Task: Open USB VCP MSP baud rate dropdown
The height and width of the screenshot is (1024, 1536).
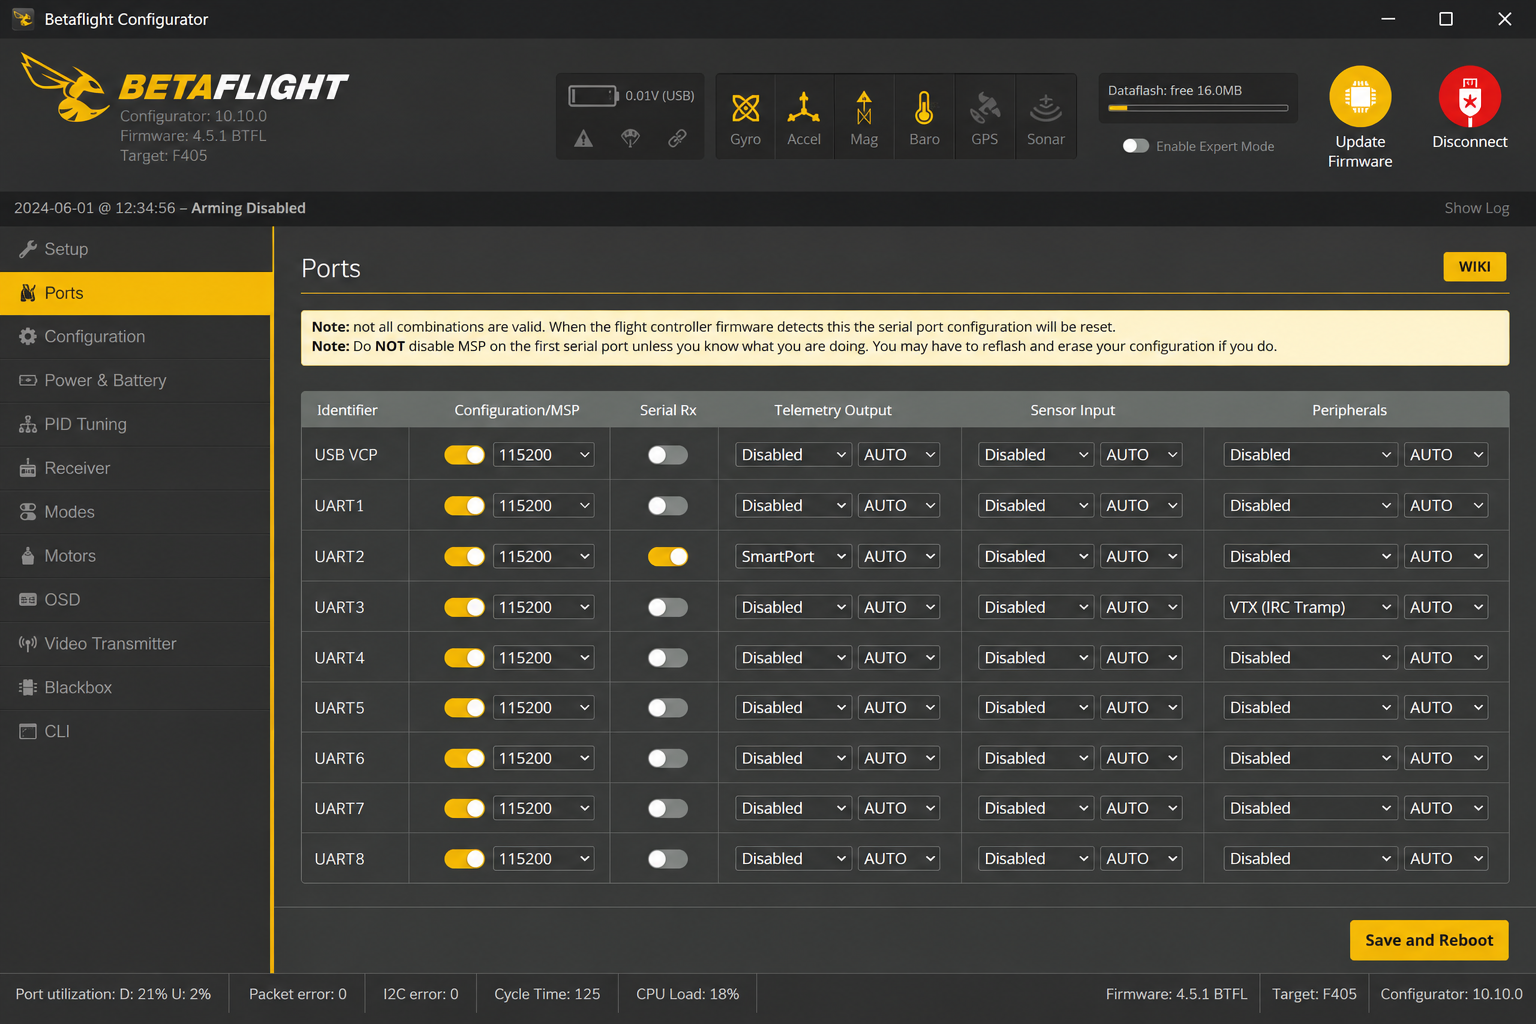Action: coord(544,455)
